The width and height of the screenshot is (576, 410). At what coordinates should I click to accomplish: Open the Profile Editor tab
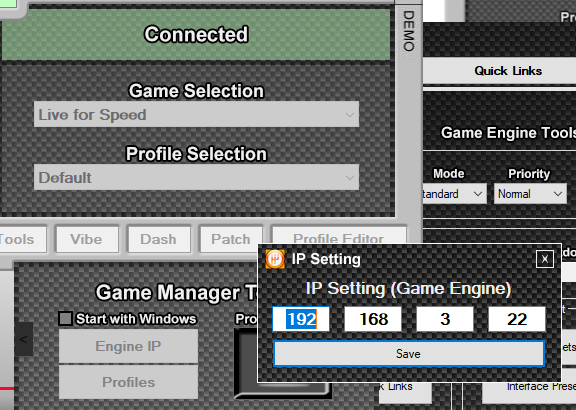(x=339, y=235)
